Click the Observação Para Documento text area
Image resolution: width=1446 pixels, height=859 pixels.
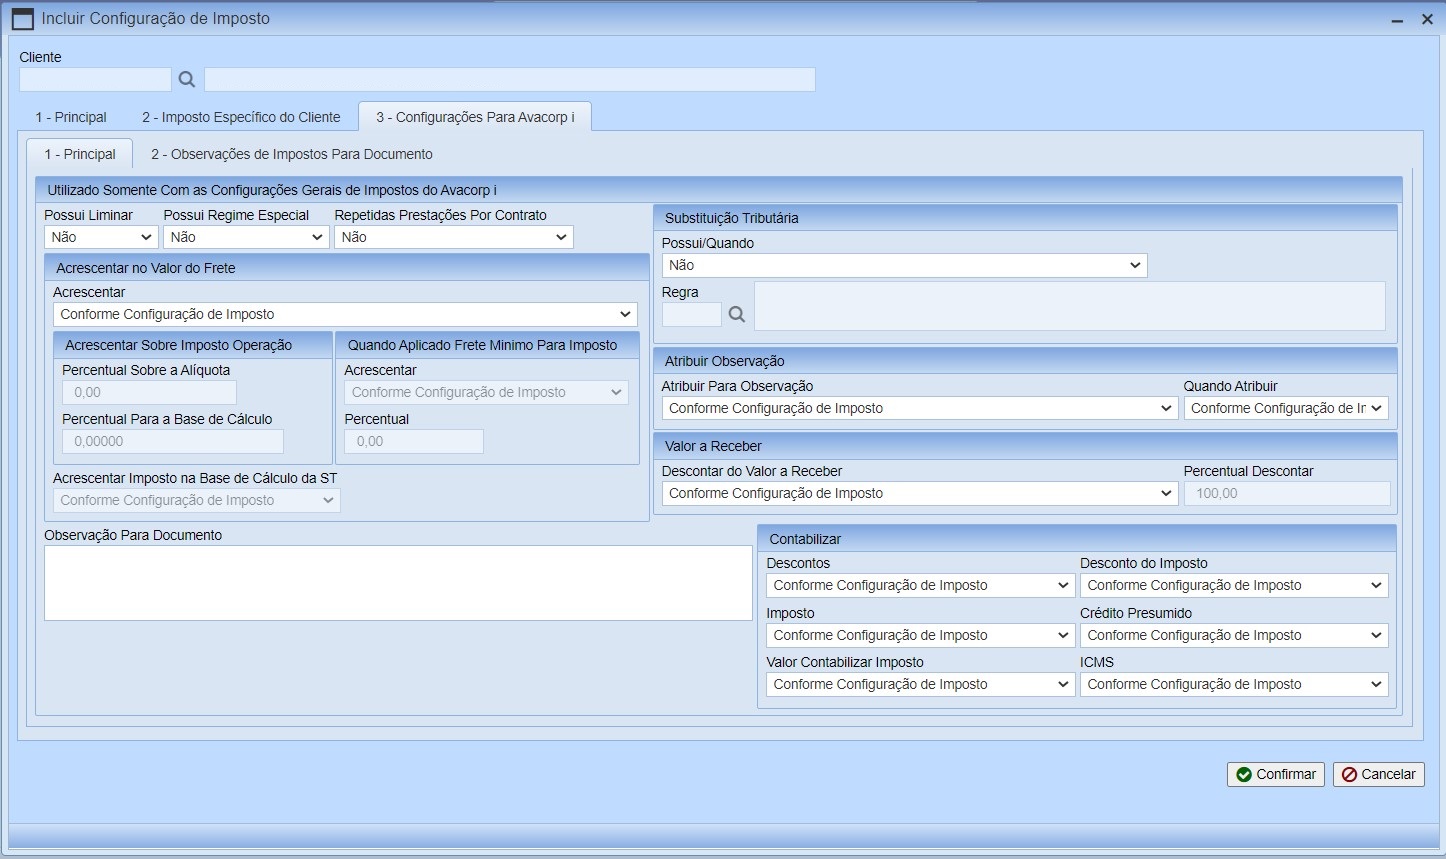[x=398, y=582]
